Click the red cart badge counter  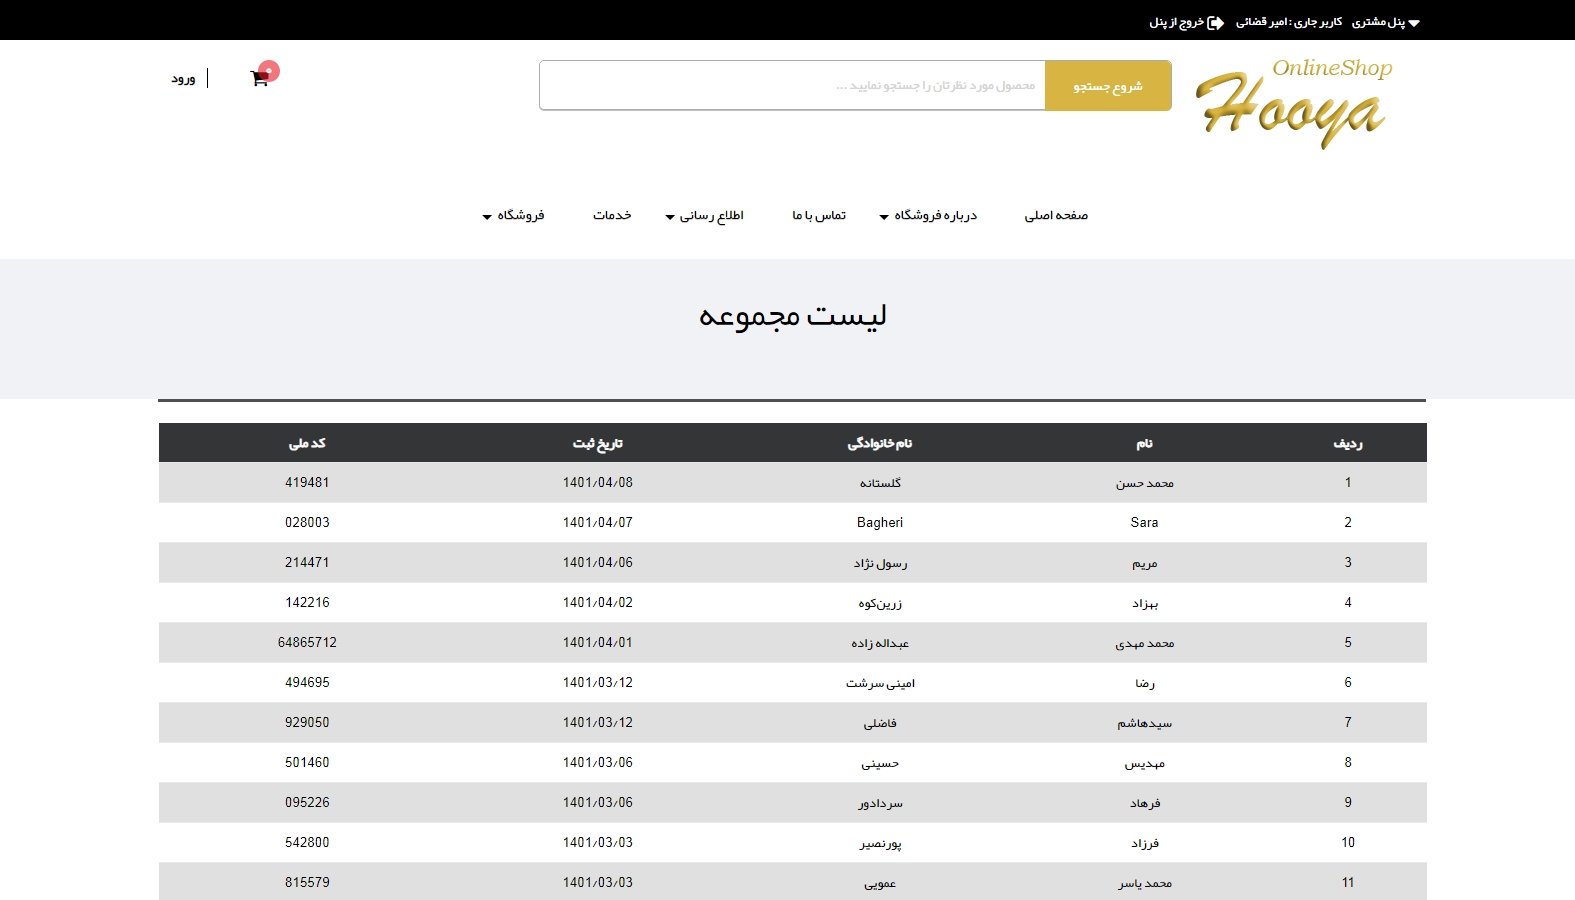tap(269, 71)
